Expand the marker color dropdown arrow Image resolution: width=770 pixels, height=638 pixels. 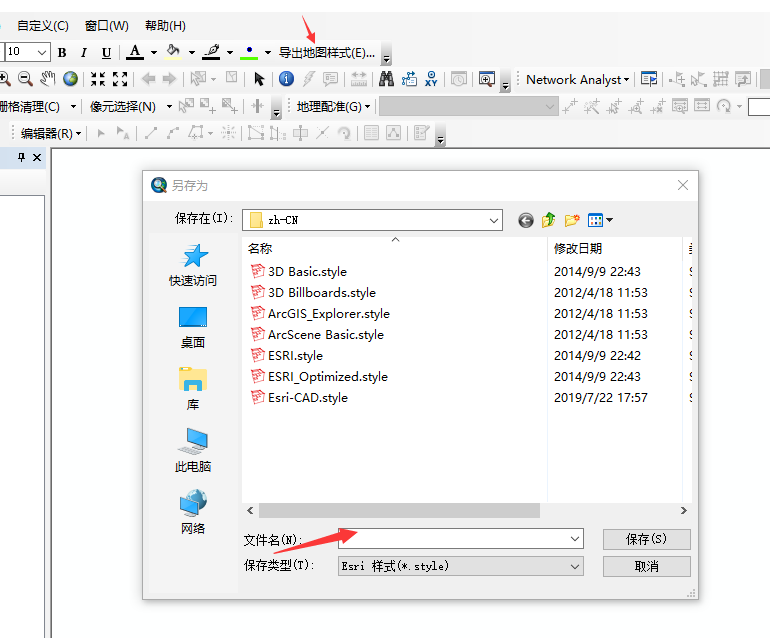(x=268, y=52)
